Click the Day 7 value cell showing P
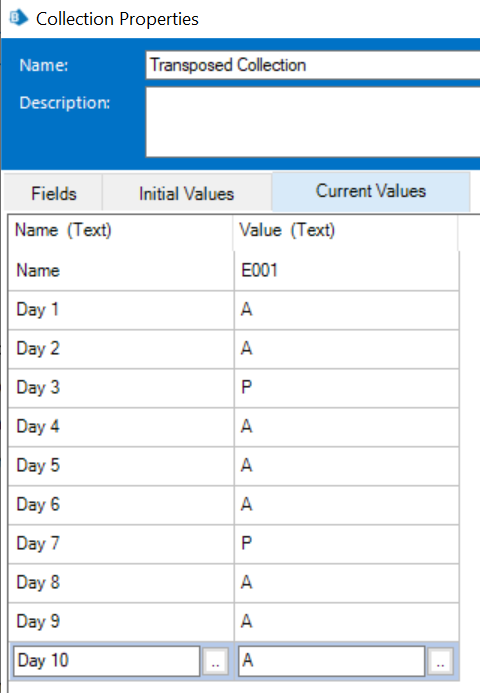 [347, 544]
